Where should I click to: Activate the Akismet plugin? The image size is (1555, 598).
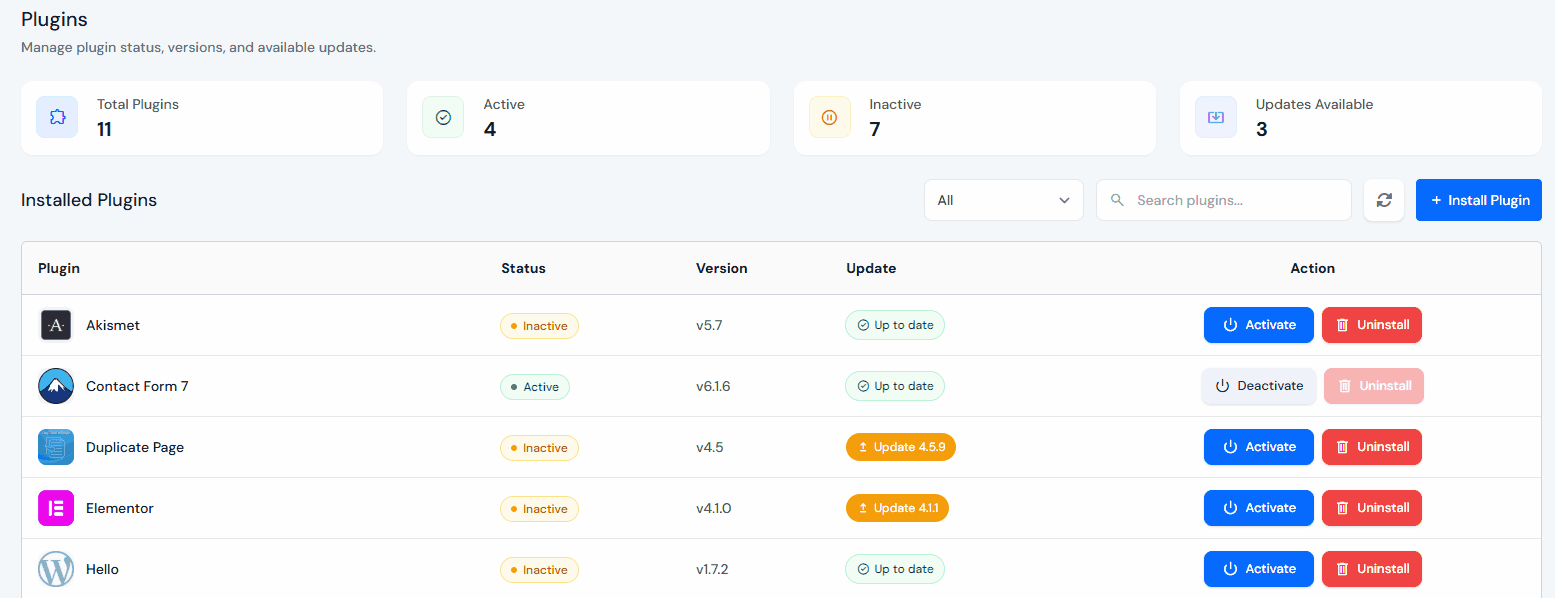coord(1259,325)
